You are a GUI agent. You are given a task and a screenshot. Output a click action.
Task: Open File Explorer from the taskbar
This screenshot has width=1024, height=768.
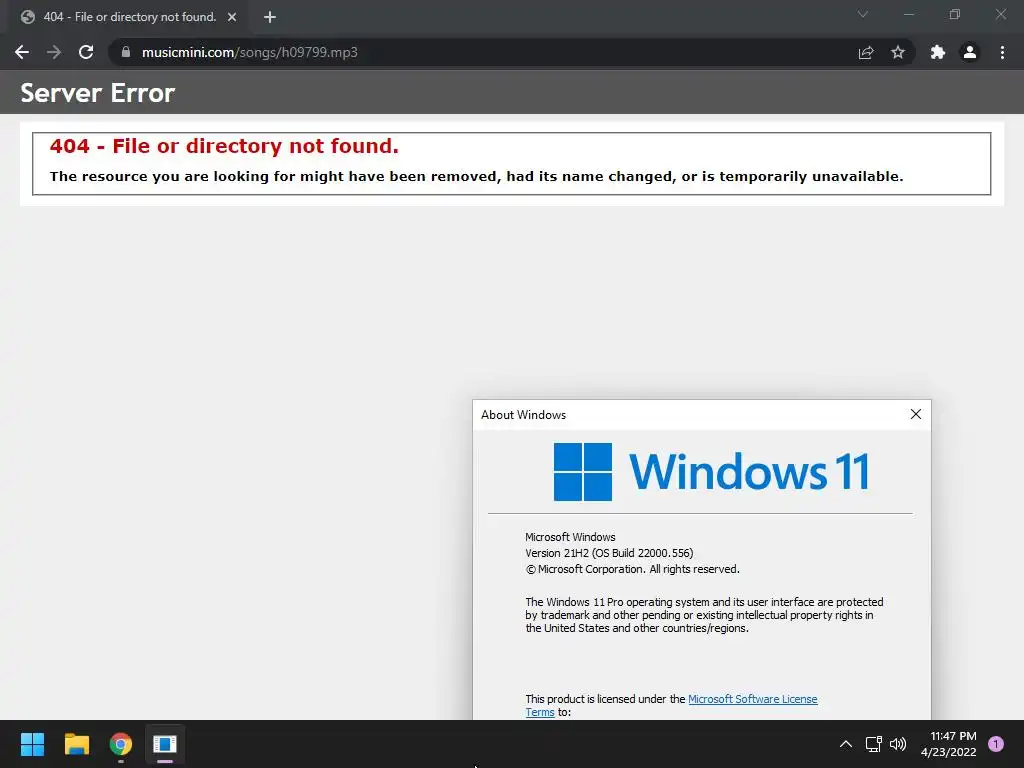76,744
